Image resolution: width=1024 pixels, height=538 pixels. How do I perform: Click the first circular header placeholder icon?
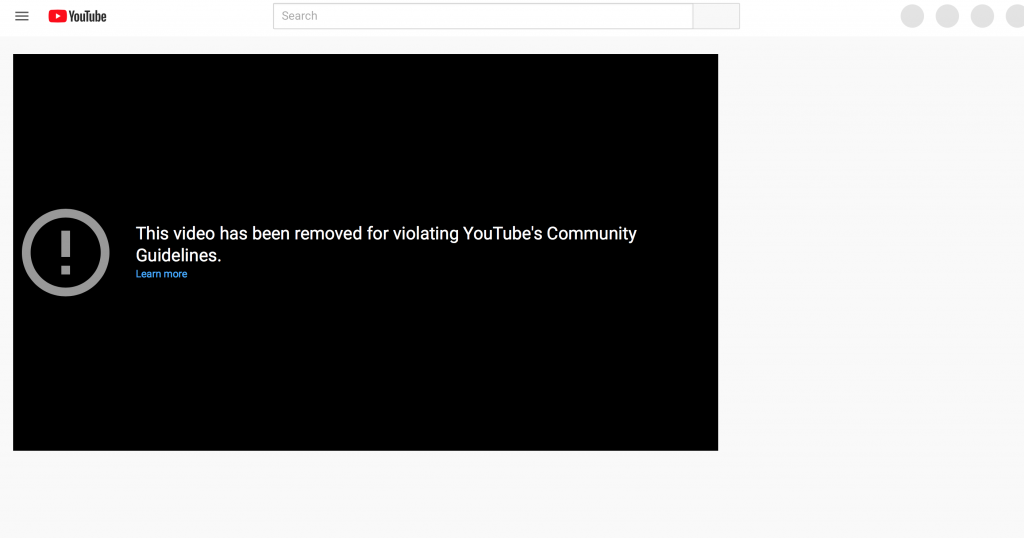(912, 16)
